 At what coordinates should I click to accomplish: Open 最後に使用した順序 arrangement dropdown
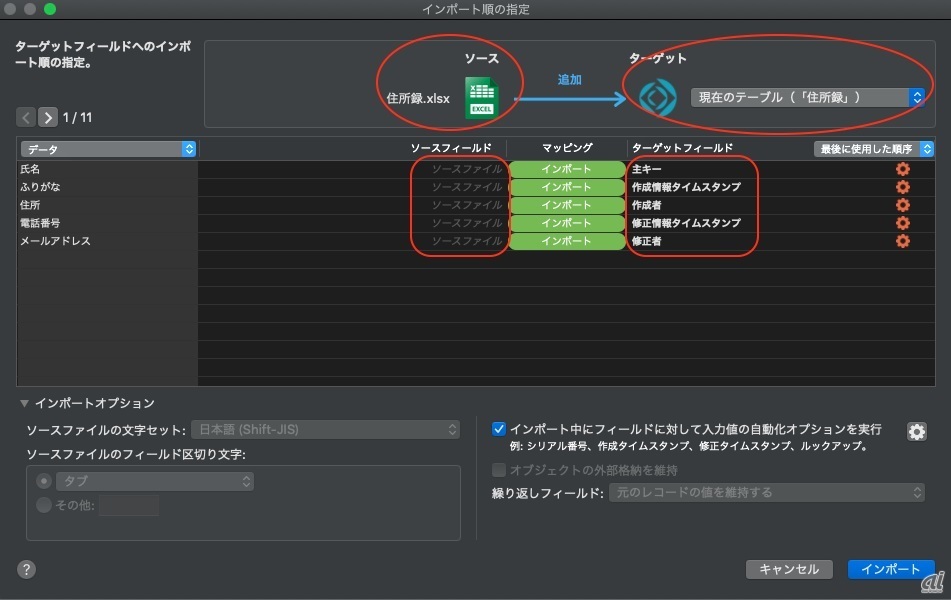(873, 149)
